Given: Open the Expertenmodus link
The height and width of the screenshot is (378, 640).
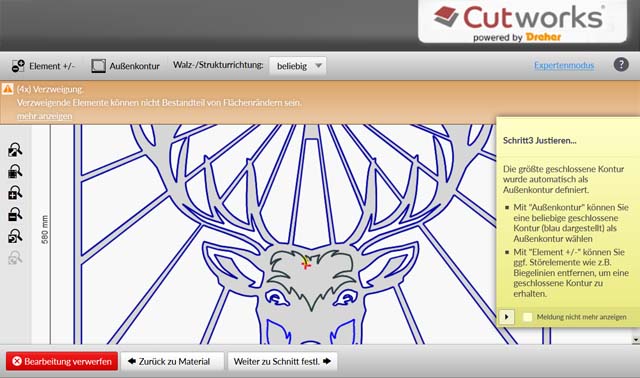Looking at the screenshot, I should (564, 65).
